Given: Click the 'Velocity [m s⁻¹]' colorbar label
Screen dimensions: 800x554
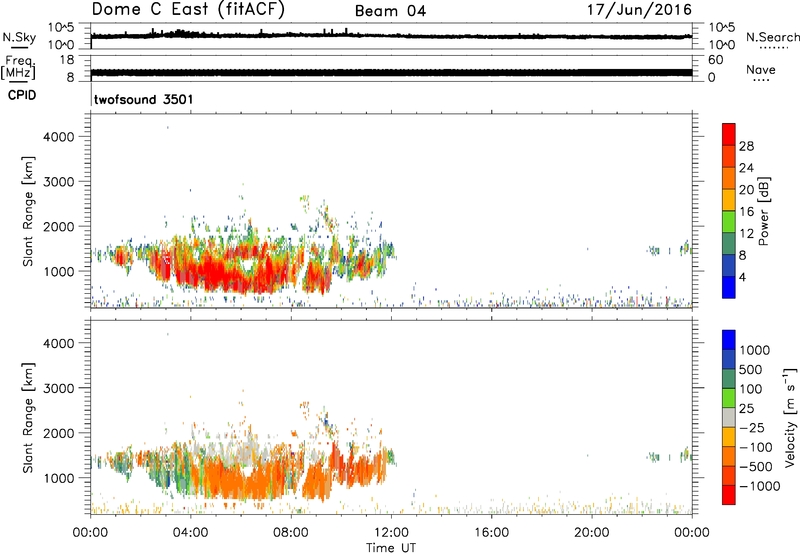Looking at the screenshot, I should [x=790, y=417].
